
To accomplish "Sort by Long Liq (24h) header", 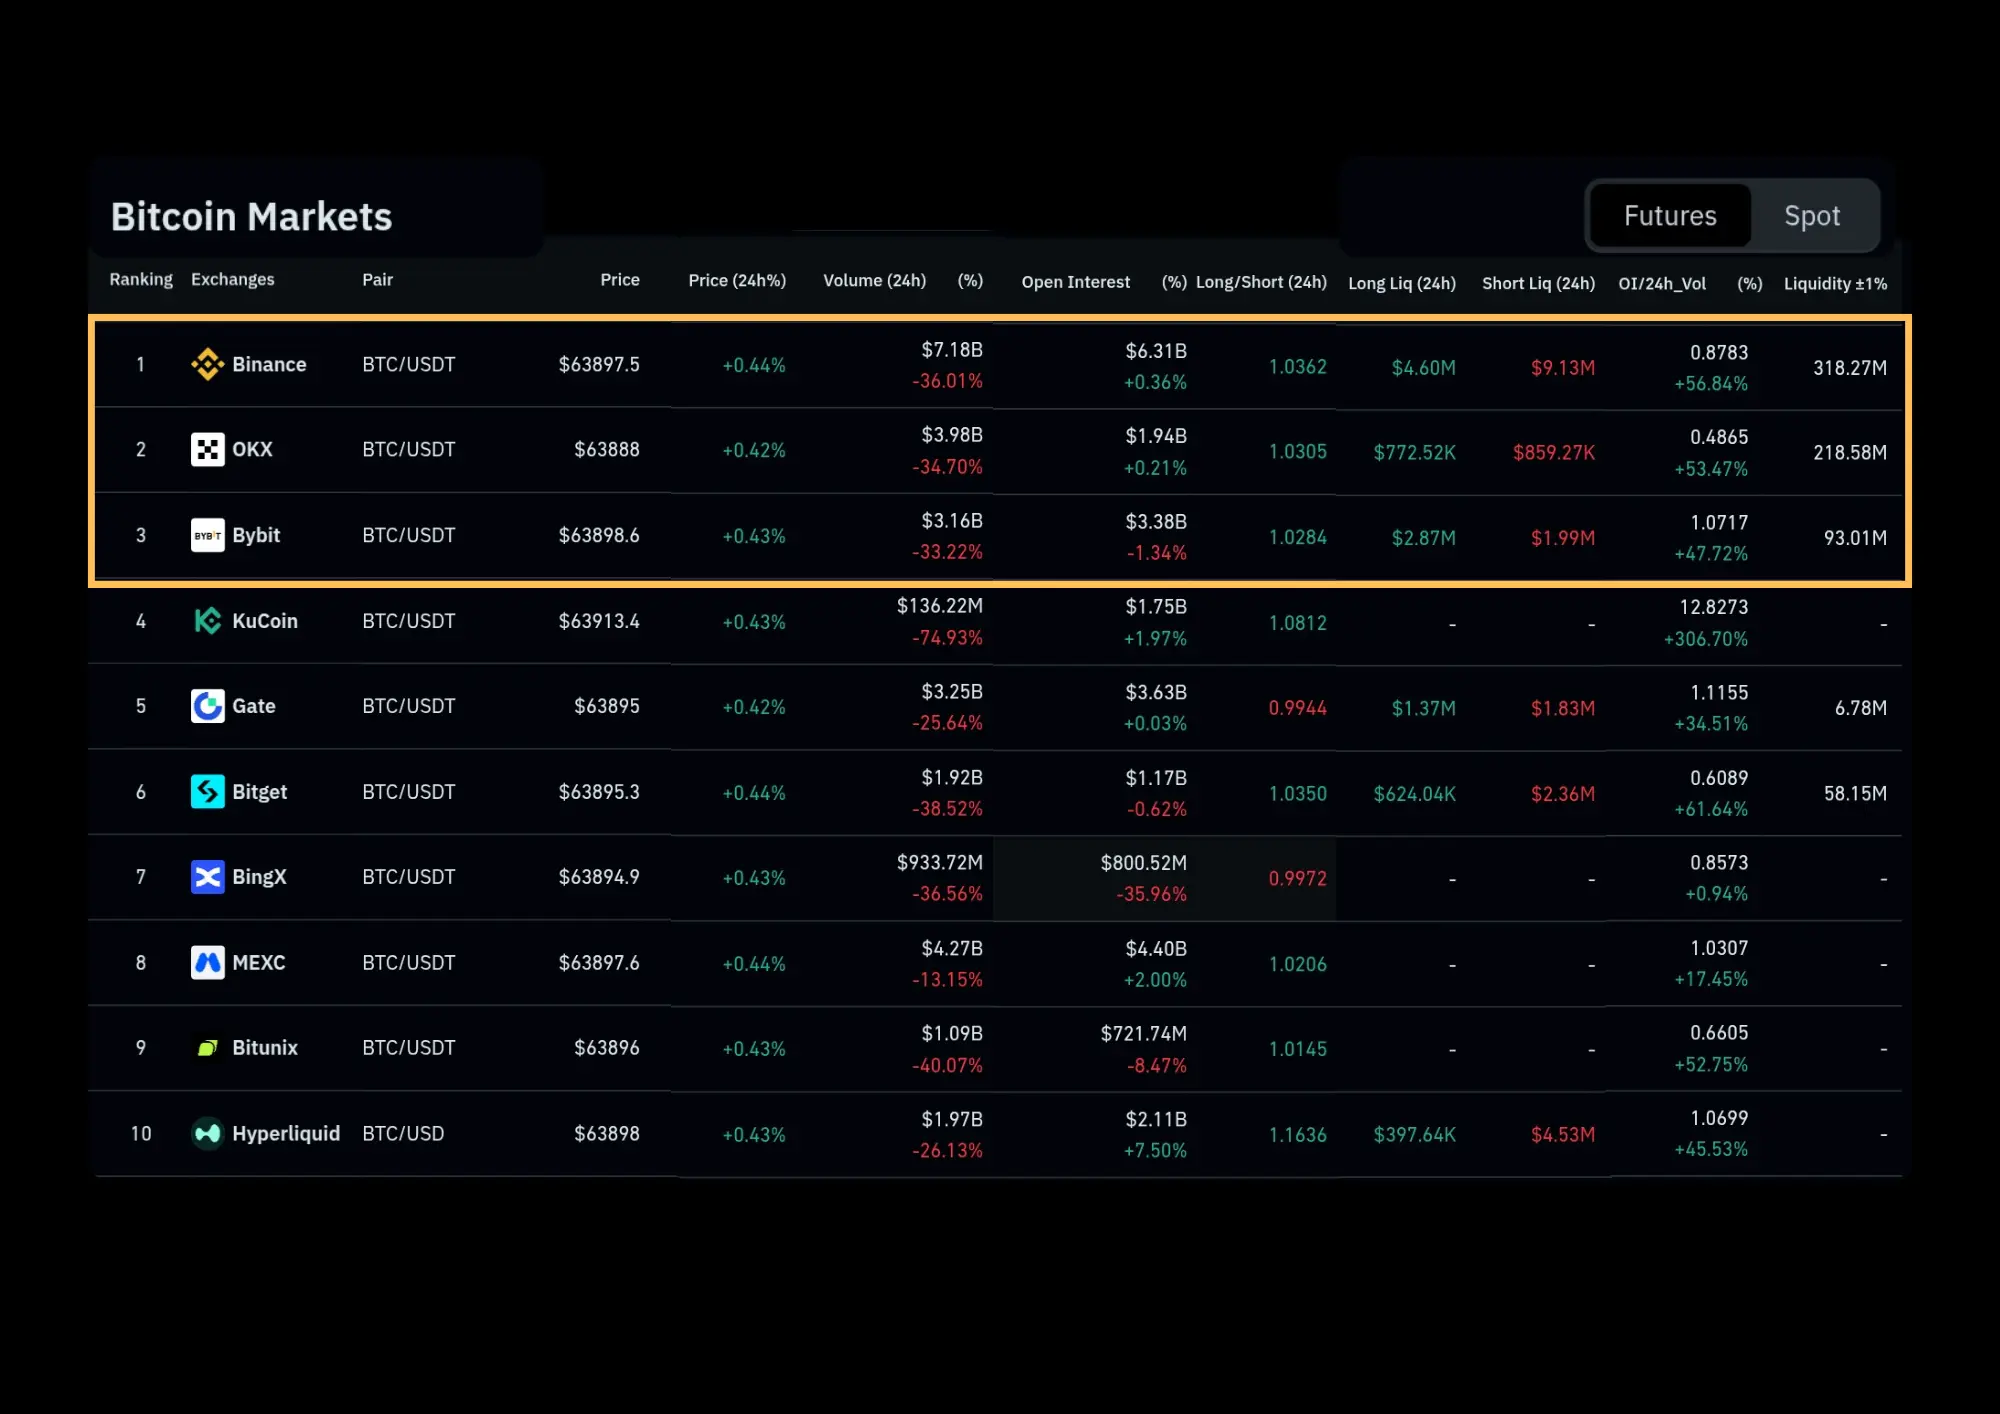I will point(1401,283).
